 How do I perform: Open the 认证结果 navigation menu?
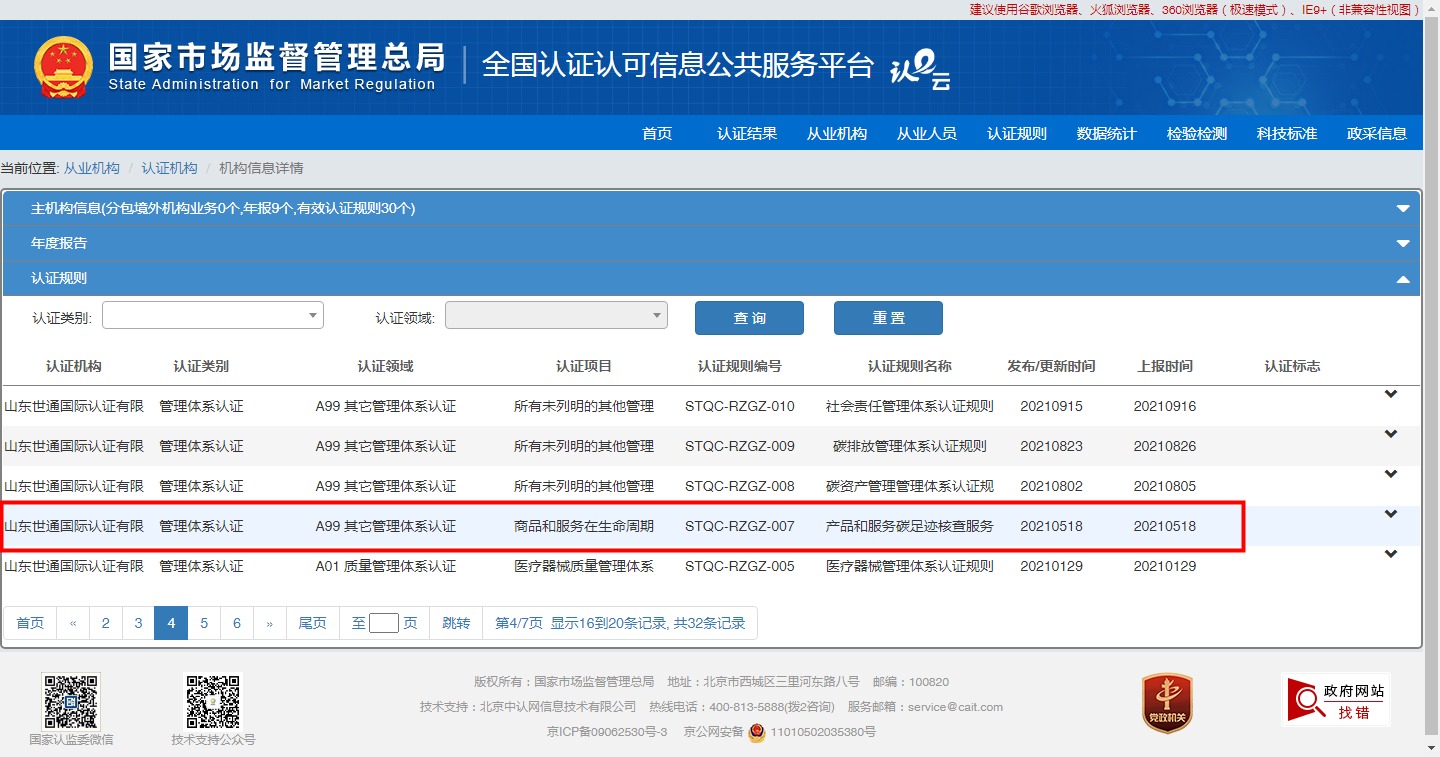click(x=747, y=133)
